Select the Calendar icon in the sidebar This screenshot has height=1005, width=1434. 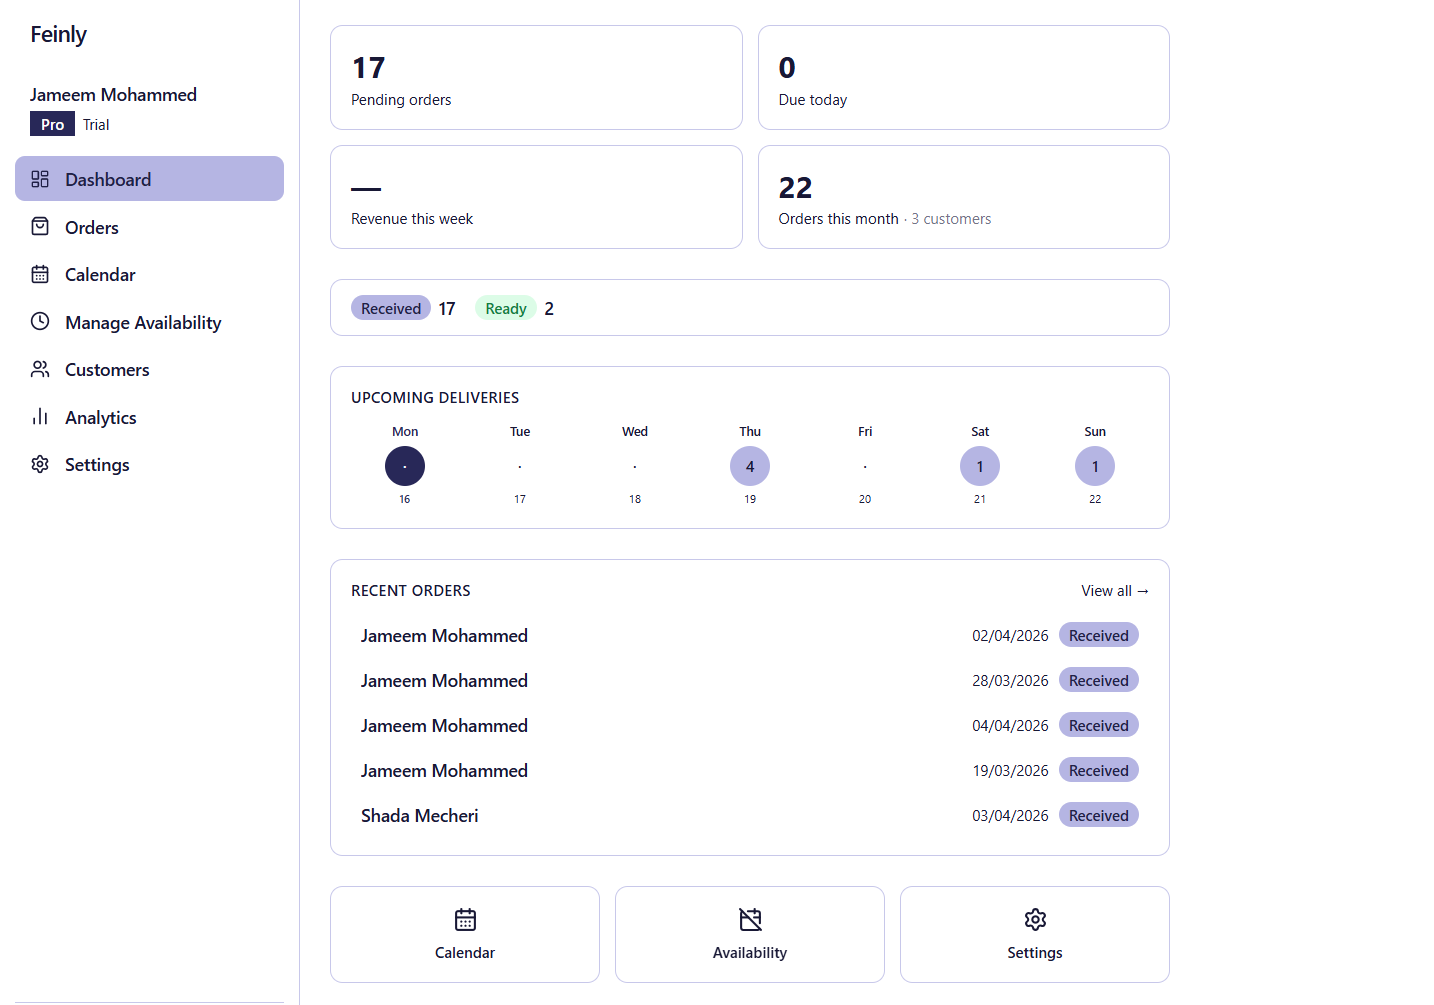point(40,274)
